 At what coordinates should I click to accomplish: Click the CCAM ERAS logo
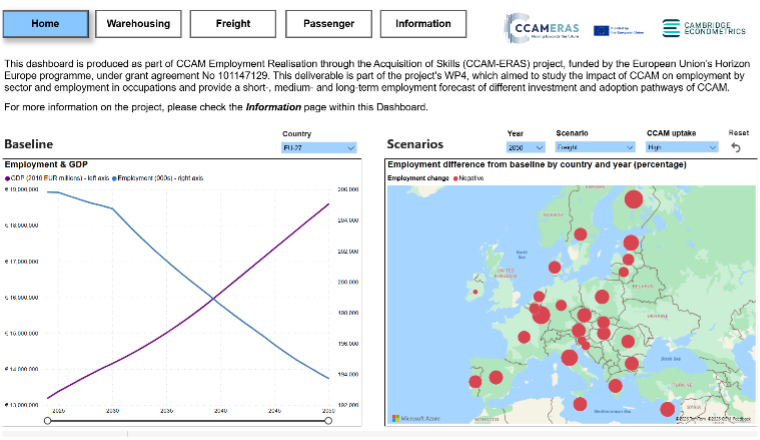541,28
